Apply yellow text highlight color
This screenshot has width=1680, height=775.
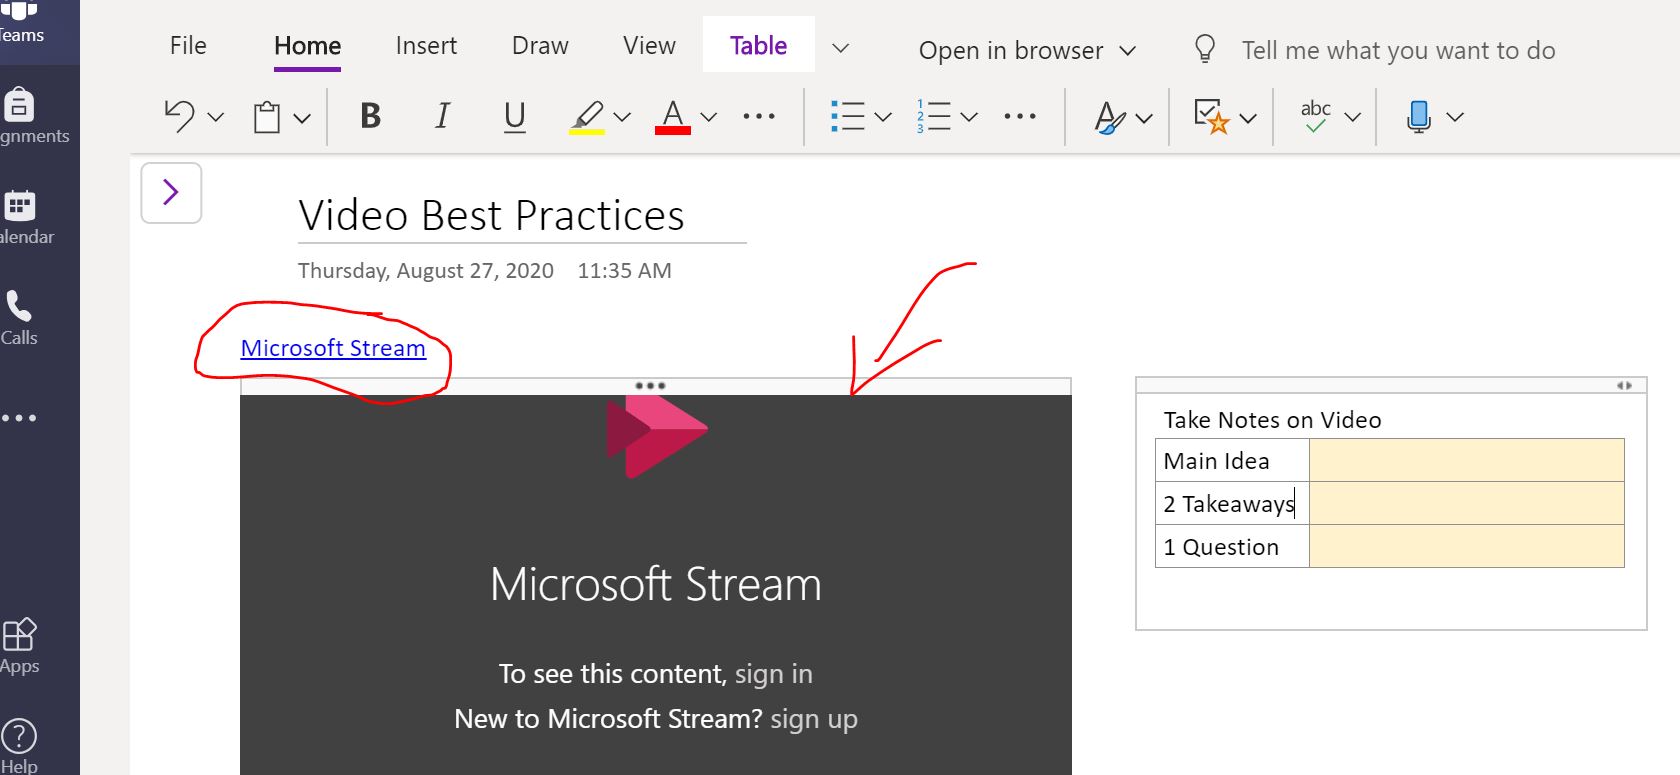pyautogui.click(x=587, y=117)
